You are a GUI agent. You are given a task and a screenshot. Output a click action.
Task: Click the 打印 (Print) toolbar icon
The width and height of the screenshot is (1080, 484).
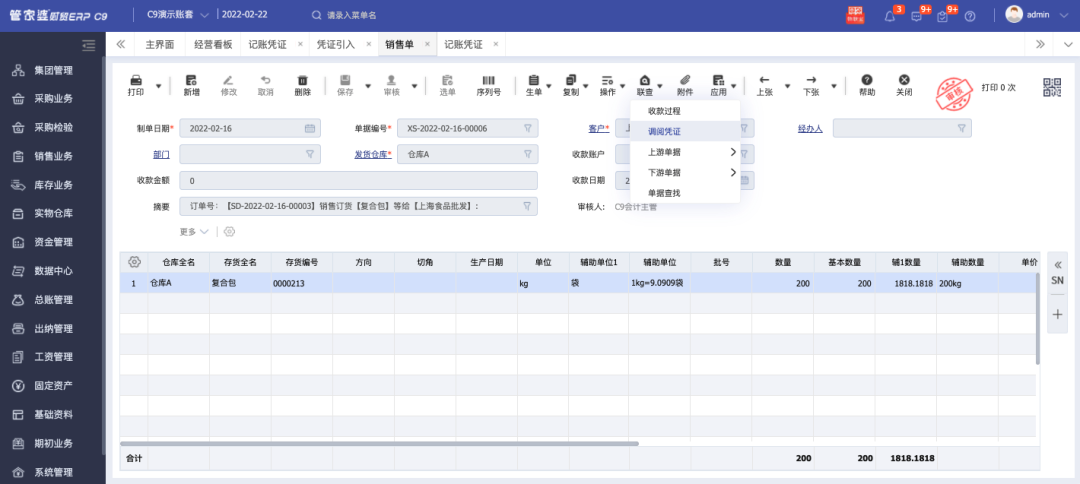[136, 85]
